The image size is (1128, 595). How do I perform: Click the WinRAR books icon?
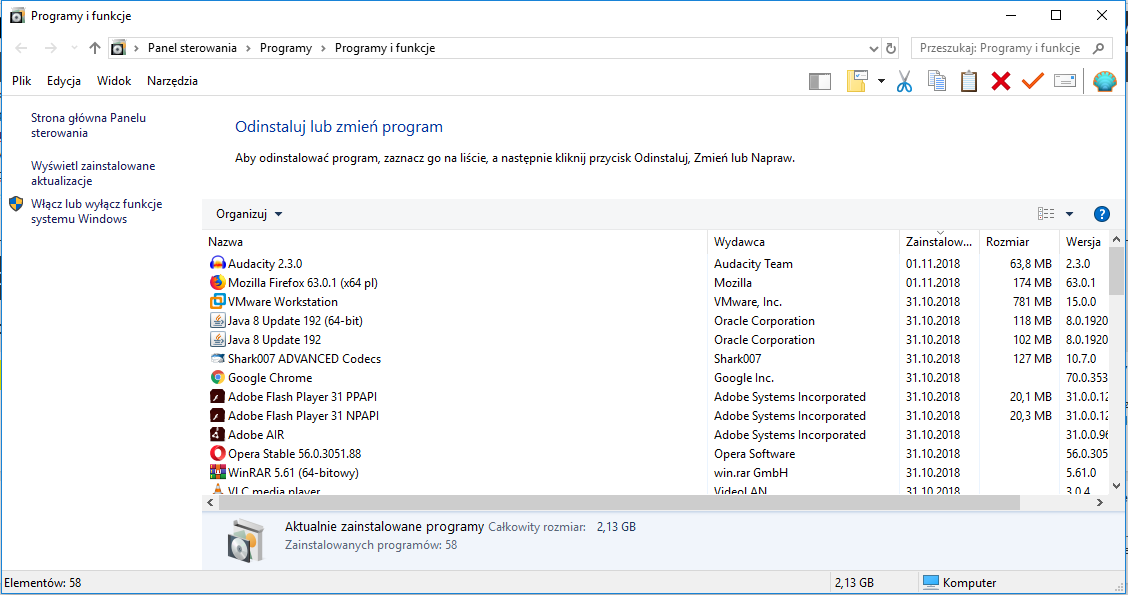(217, 472)
